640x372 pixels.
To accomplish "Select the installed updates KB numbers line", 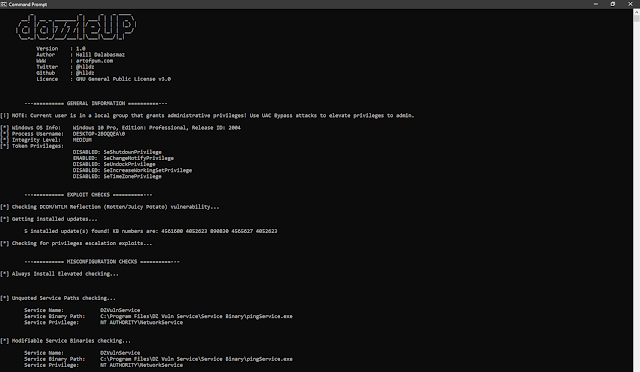I will coord(151,231).
